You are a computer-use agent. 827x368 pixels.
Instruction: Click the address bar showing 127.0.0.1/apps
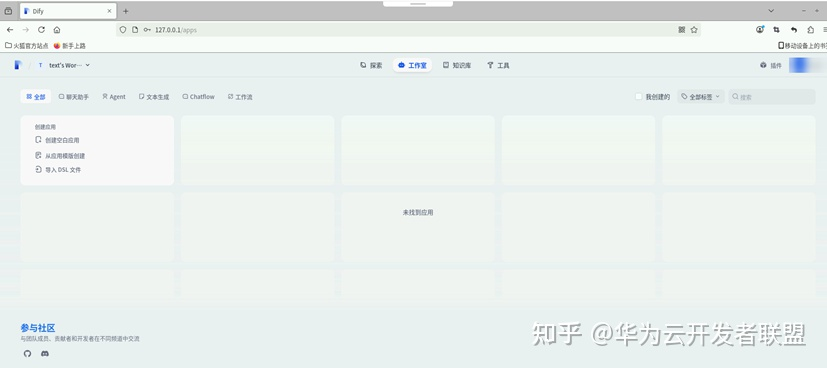pyautogui.click(x=409, y=30)
